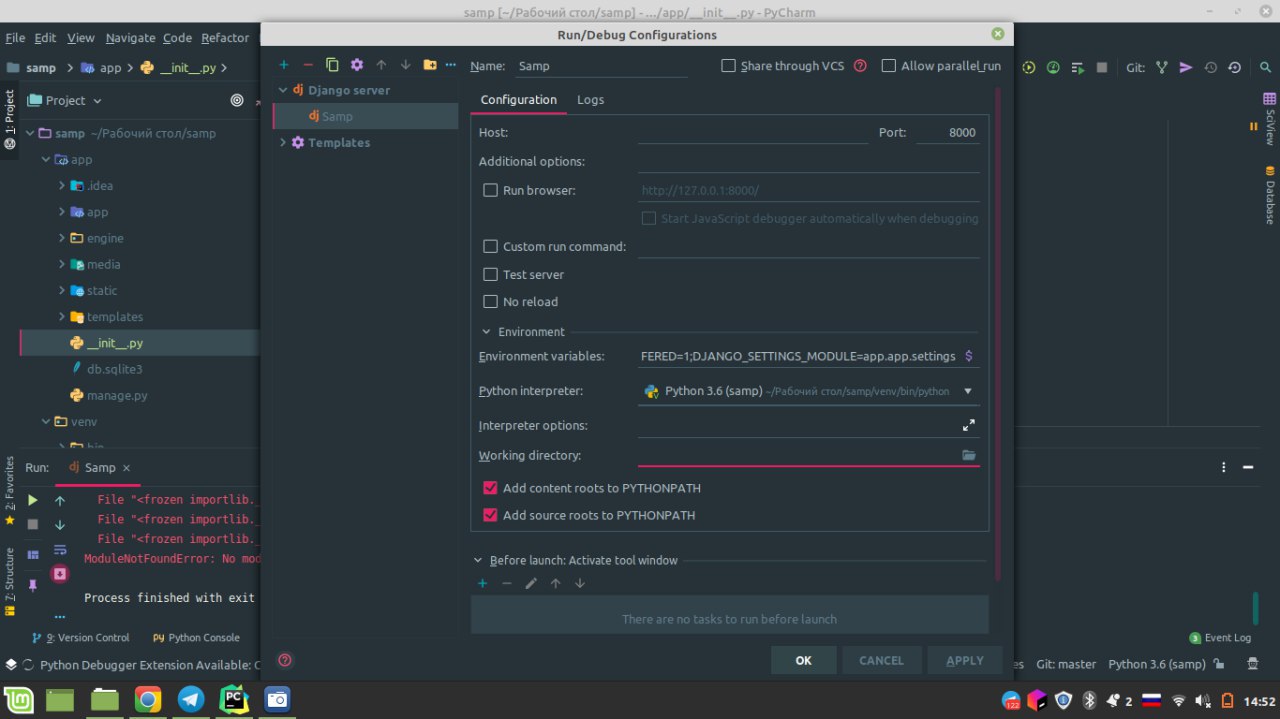The image size is (1280, 719).
Task: Collapse the venv folder in Project tree
Action: (46, 422)
